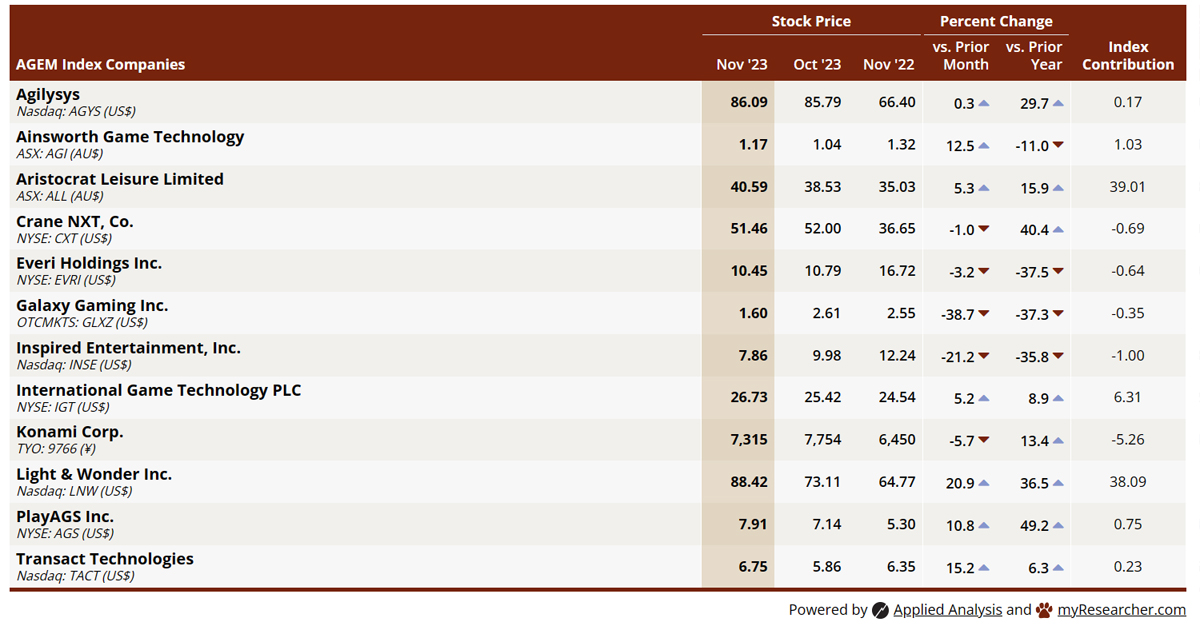Click Light & Wonder prior-month up arrow

(x=984, y=483)
